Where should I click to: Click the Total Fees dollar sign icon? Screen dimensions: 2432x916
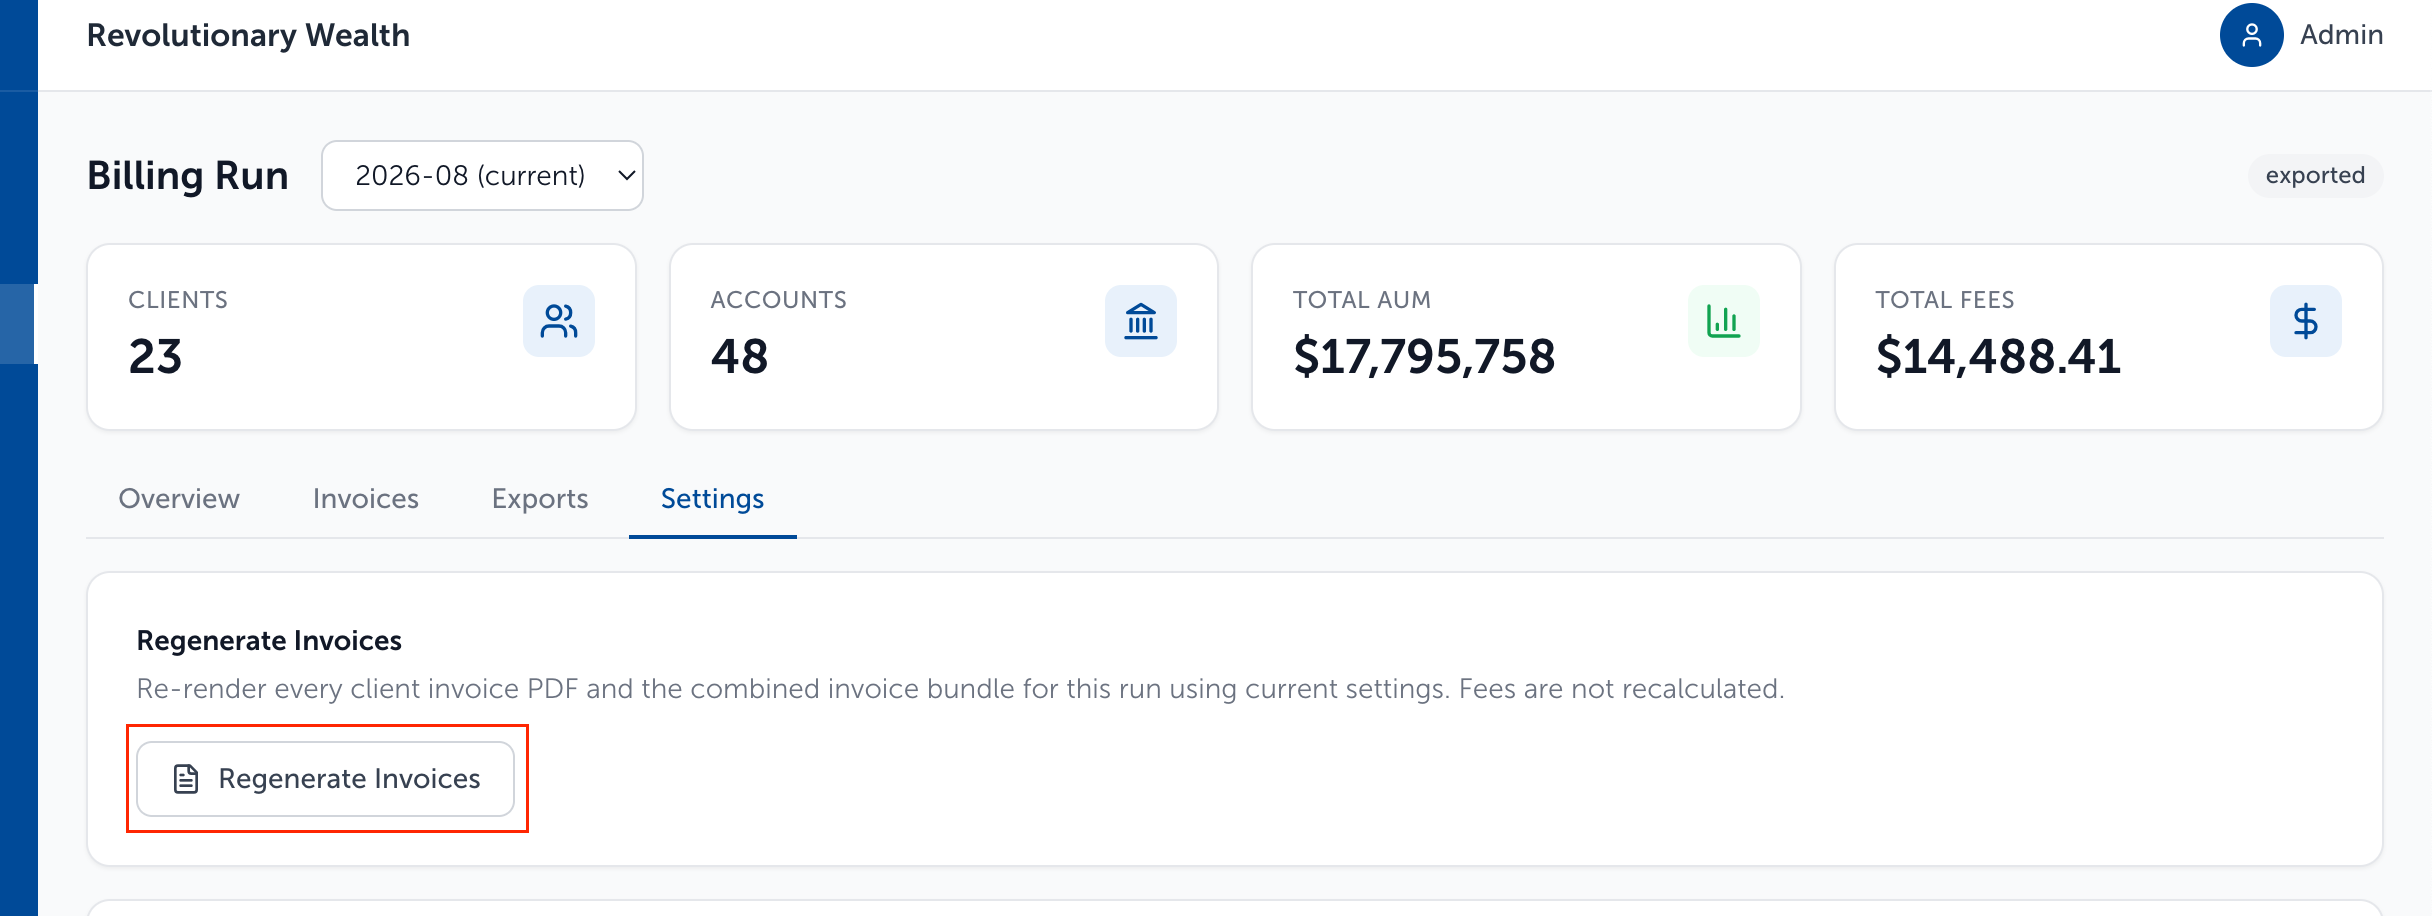point(2306,321)
